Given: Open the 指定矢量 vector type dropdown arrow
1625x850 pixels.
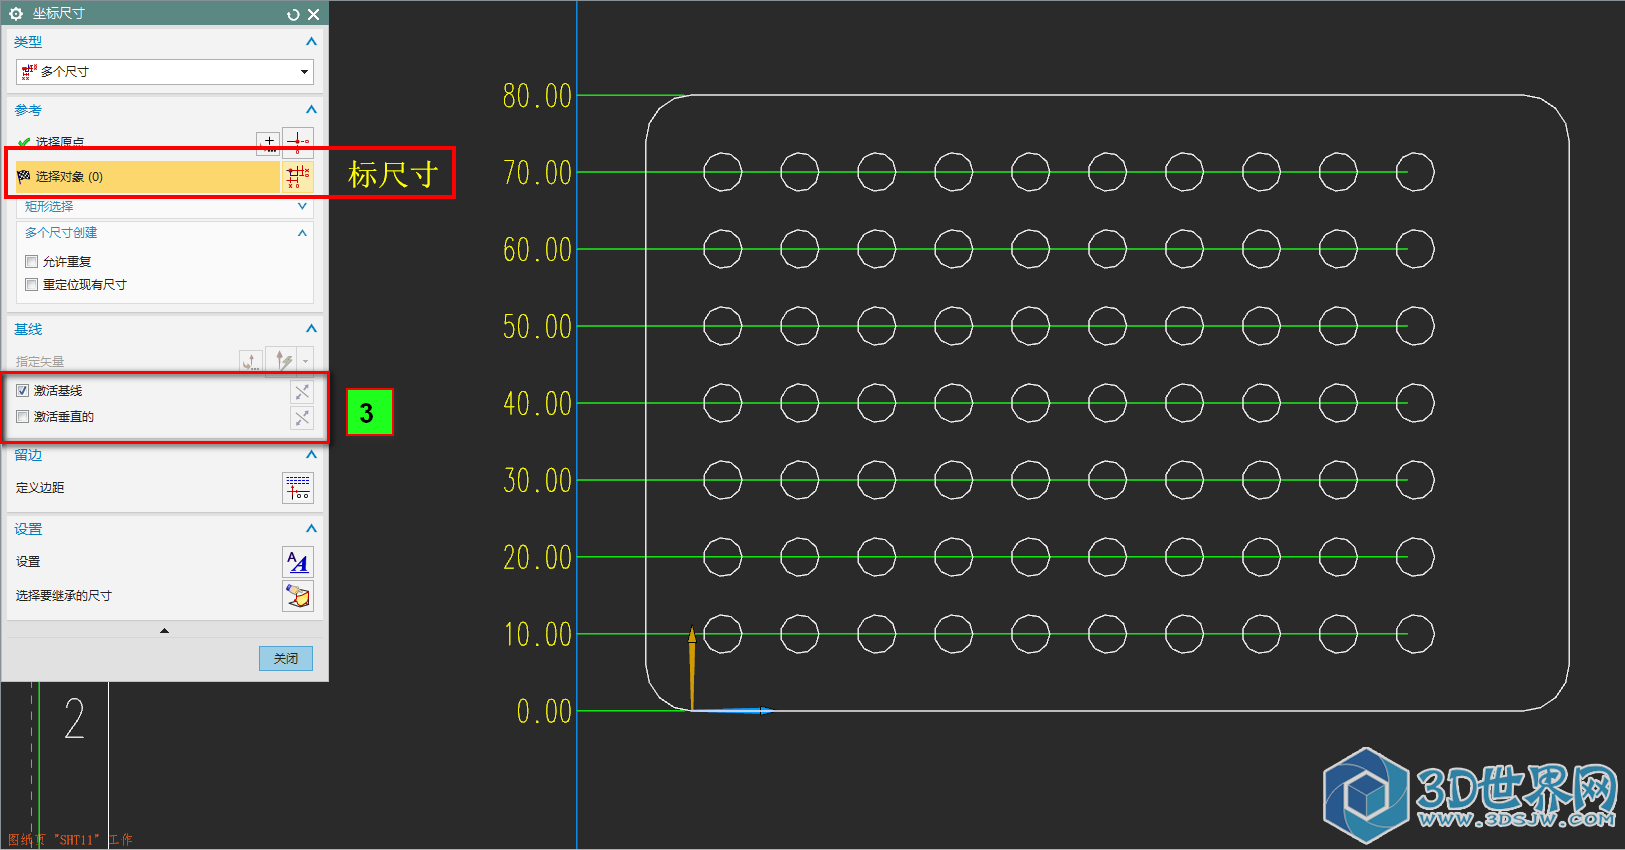Looking at the screenshot, I should (306, 361).
